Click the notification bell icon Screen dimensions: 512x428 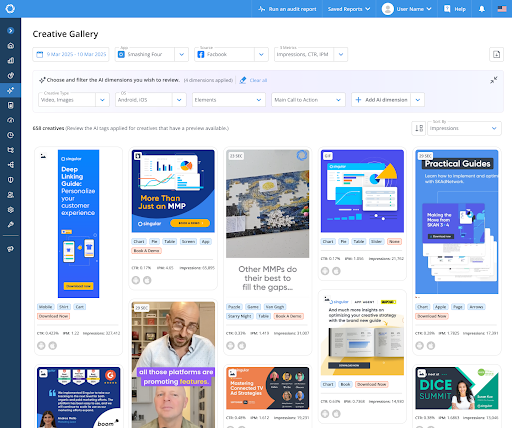(x=482, y=9)
